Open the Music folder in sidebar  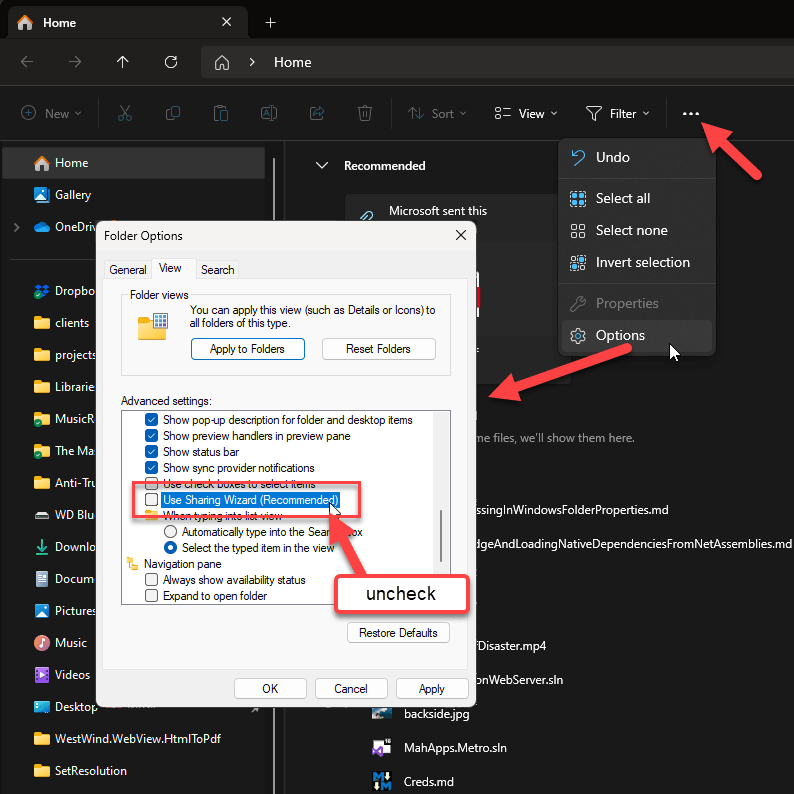tap(61, 643)
